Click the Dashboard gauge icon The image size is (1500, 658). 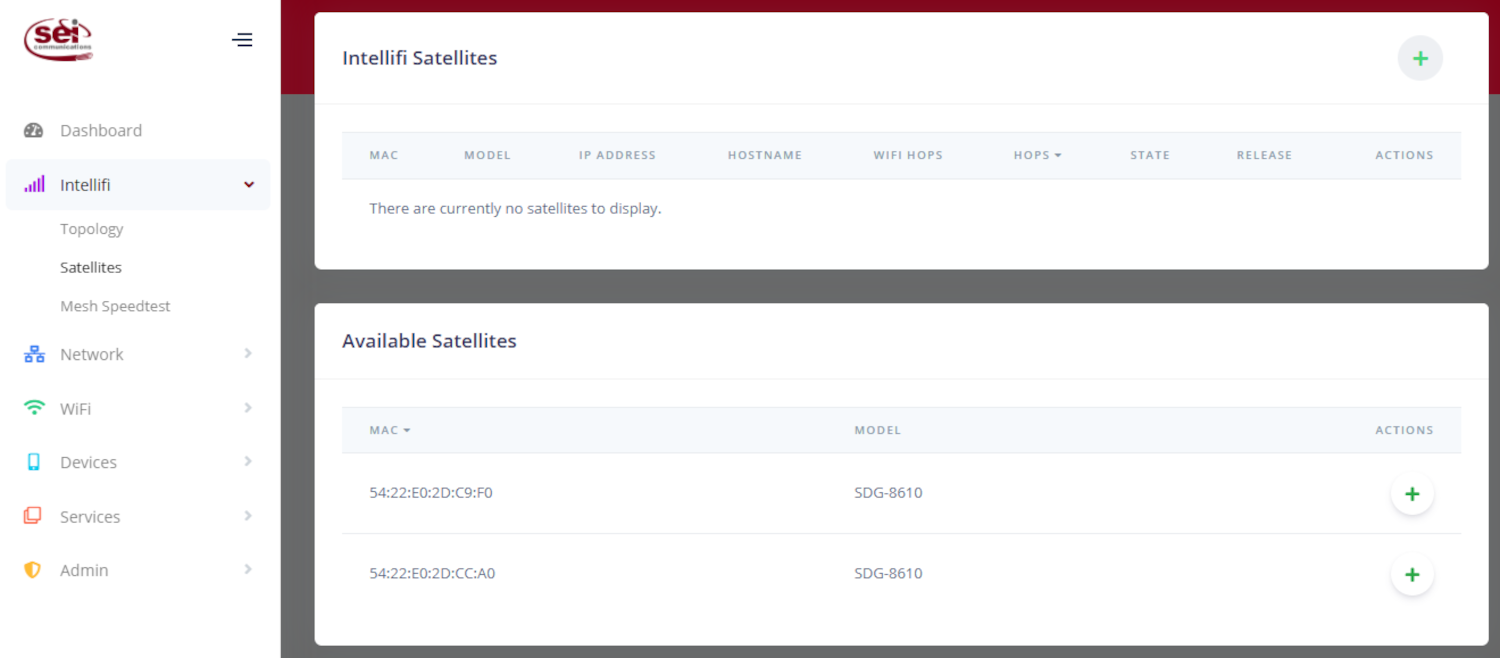pos(34,130)
